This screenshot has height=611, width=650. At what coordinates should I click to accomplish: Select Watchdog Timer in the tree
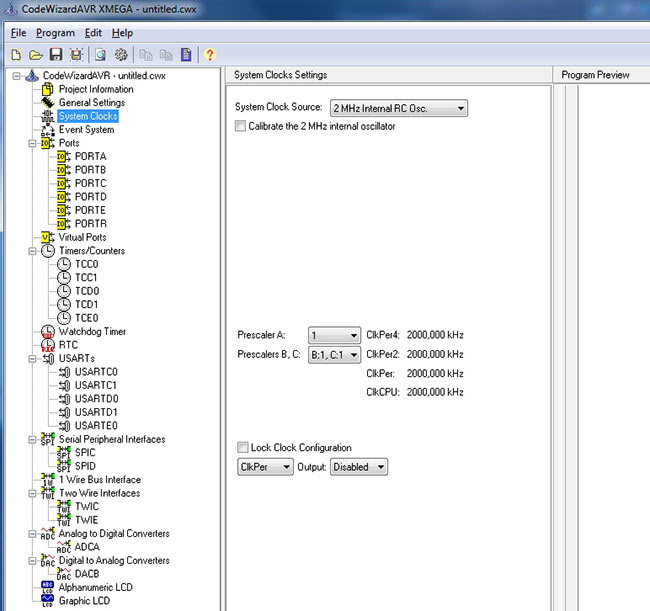coord(92,331)
